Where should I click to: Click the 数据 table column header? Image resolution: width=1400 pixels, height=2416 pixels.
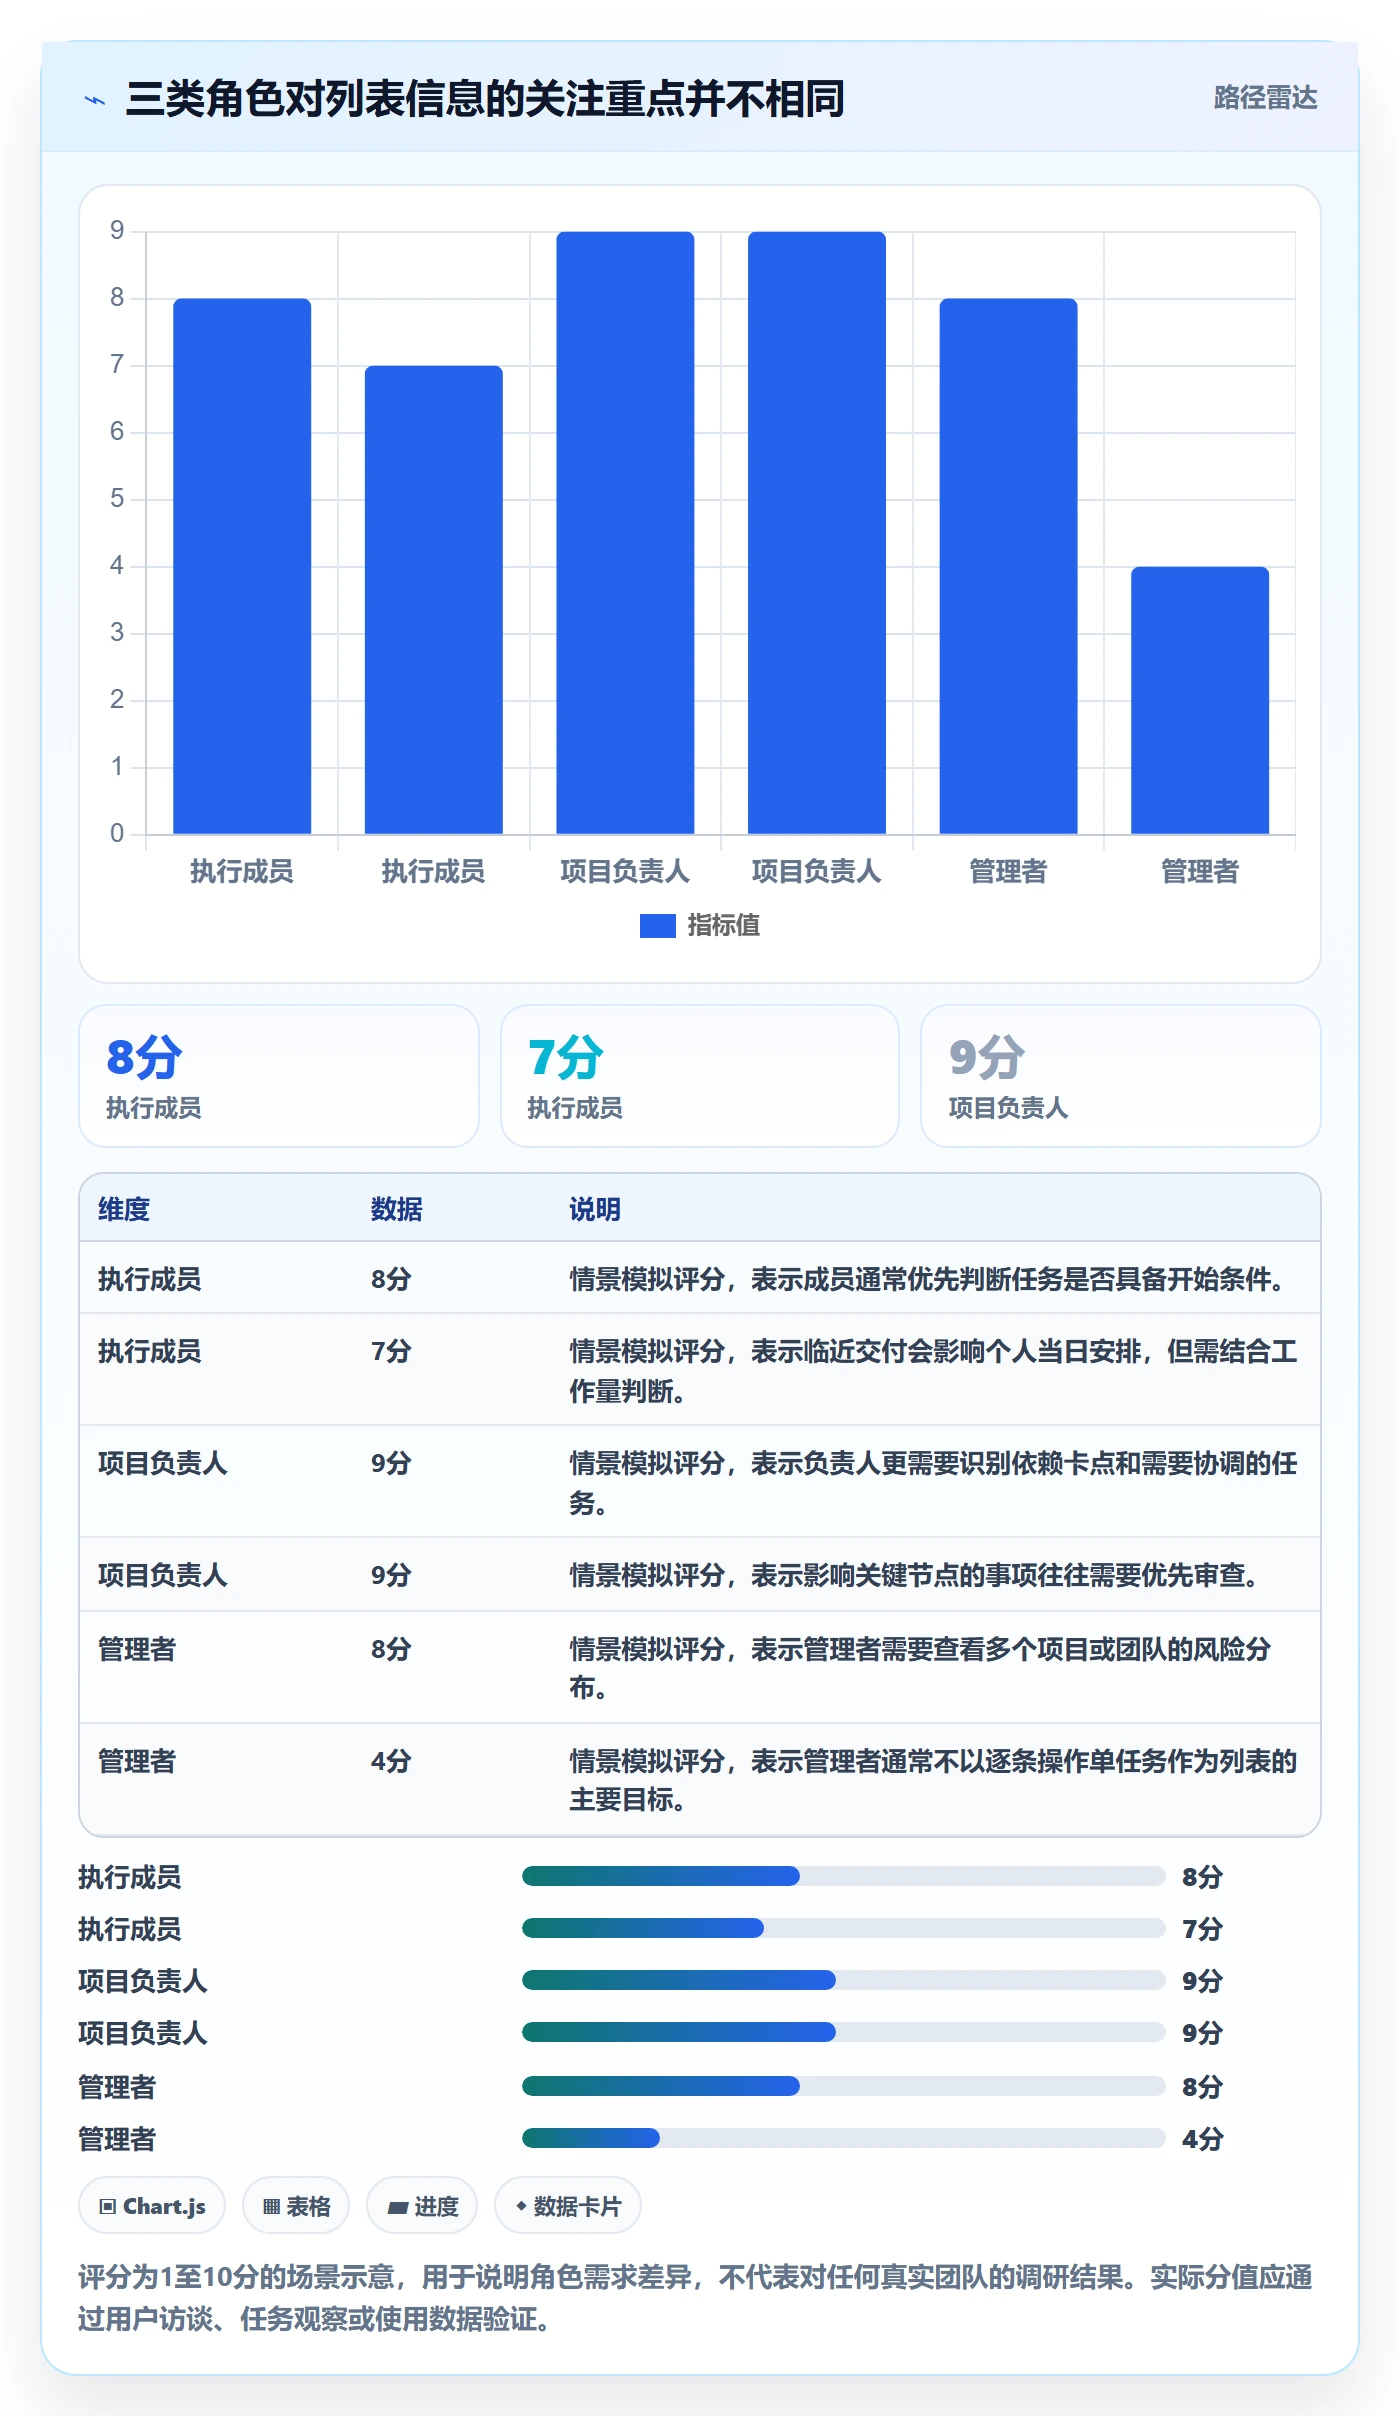397,1209
